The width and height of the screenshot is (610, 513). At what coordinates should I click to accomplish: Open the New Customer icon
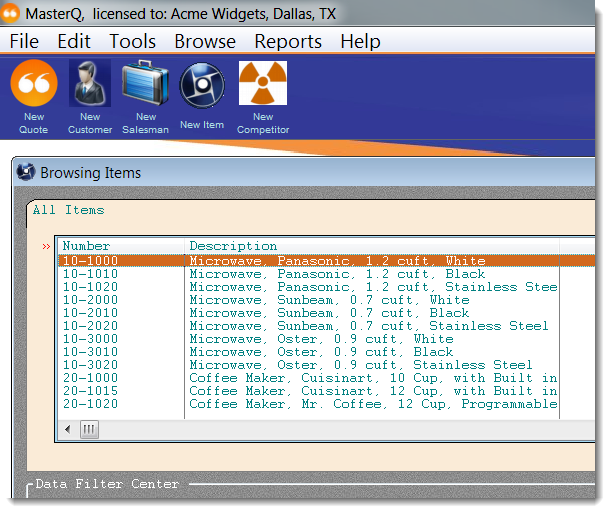pos(90,84)
